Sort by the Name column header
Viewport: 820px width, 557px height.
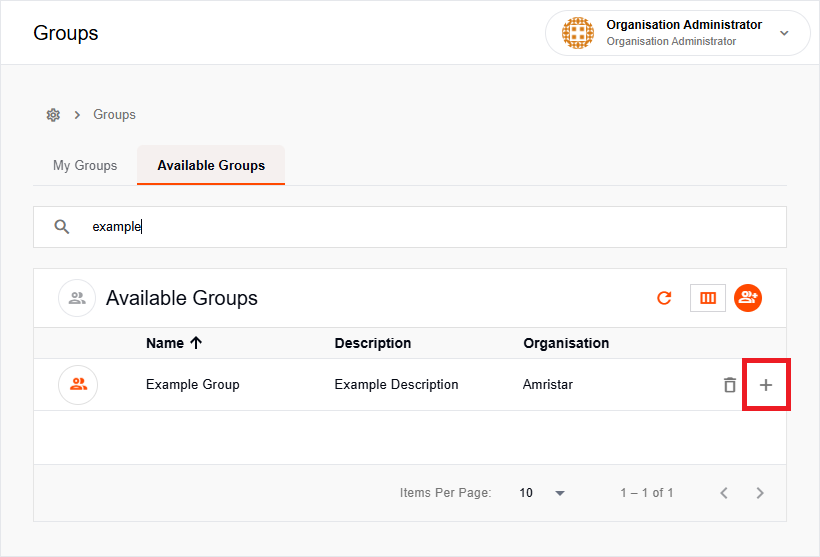(165, 343)
